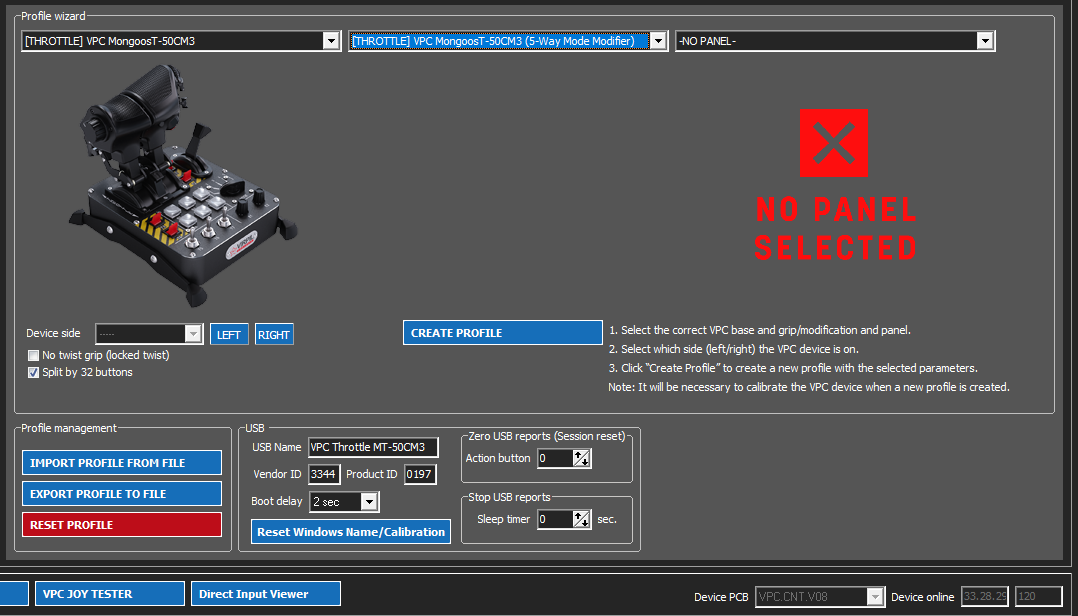1078x616 pixels.
Task: Expand the 5-Way Mode Modifier grip dropdown
Action: [x=659, y=41]
